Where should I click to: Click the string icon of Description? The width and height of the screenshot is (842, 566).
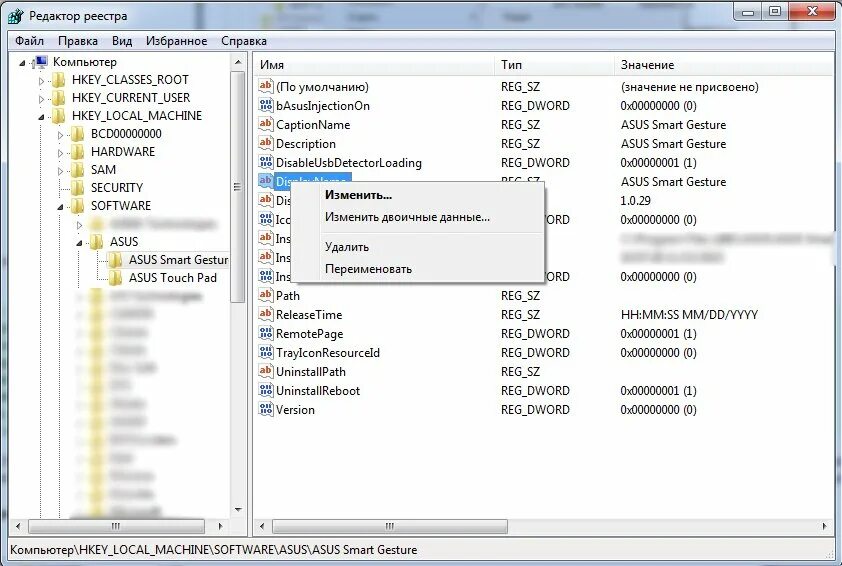266,143
